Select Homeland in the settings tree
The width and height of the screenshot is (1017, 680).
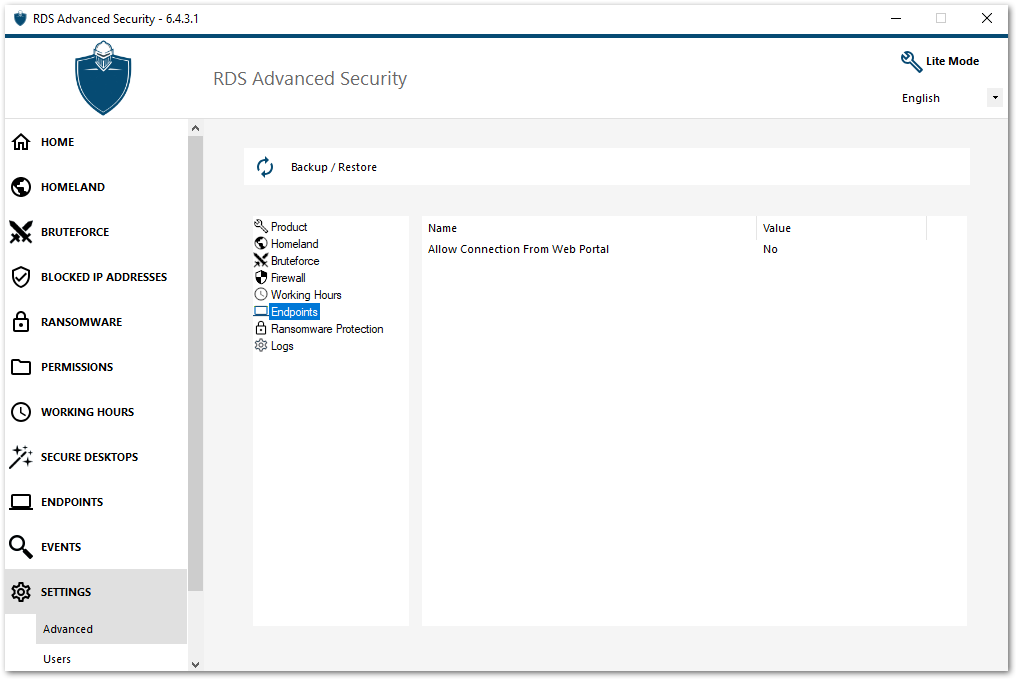click(x=294, y=243)
